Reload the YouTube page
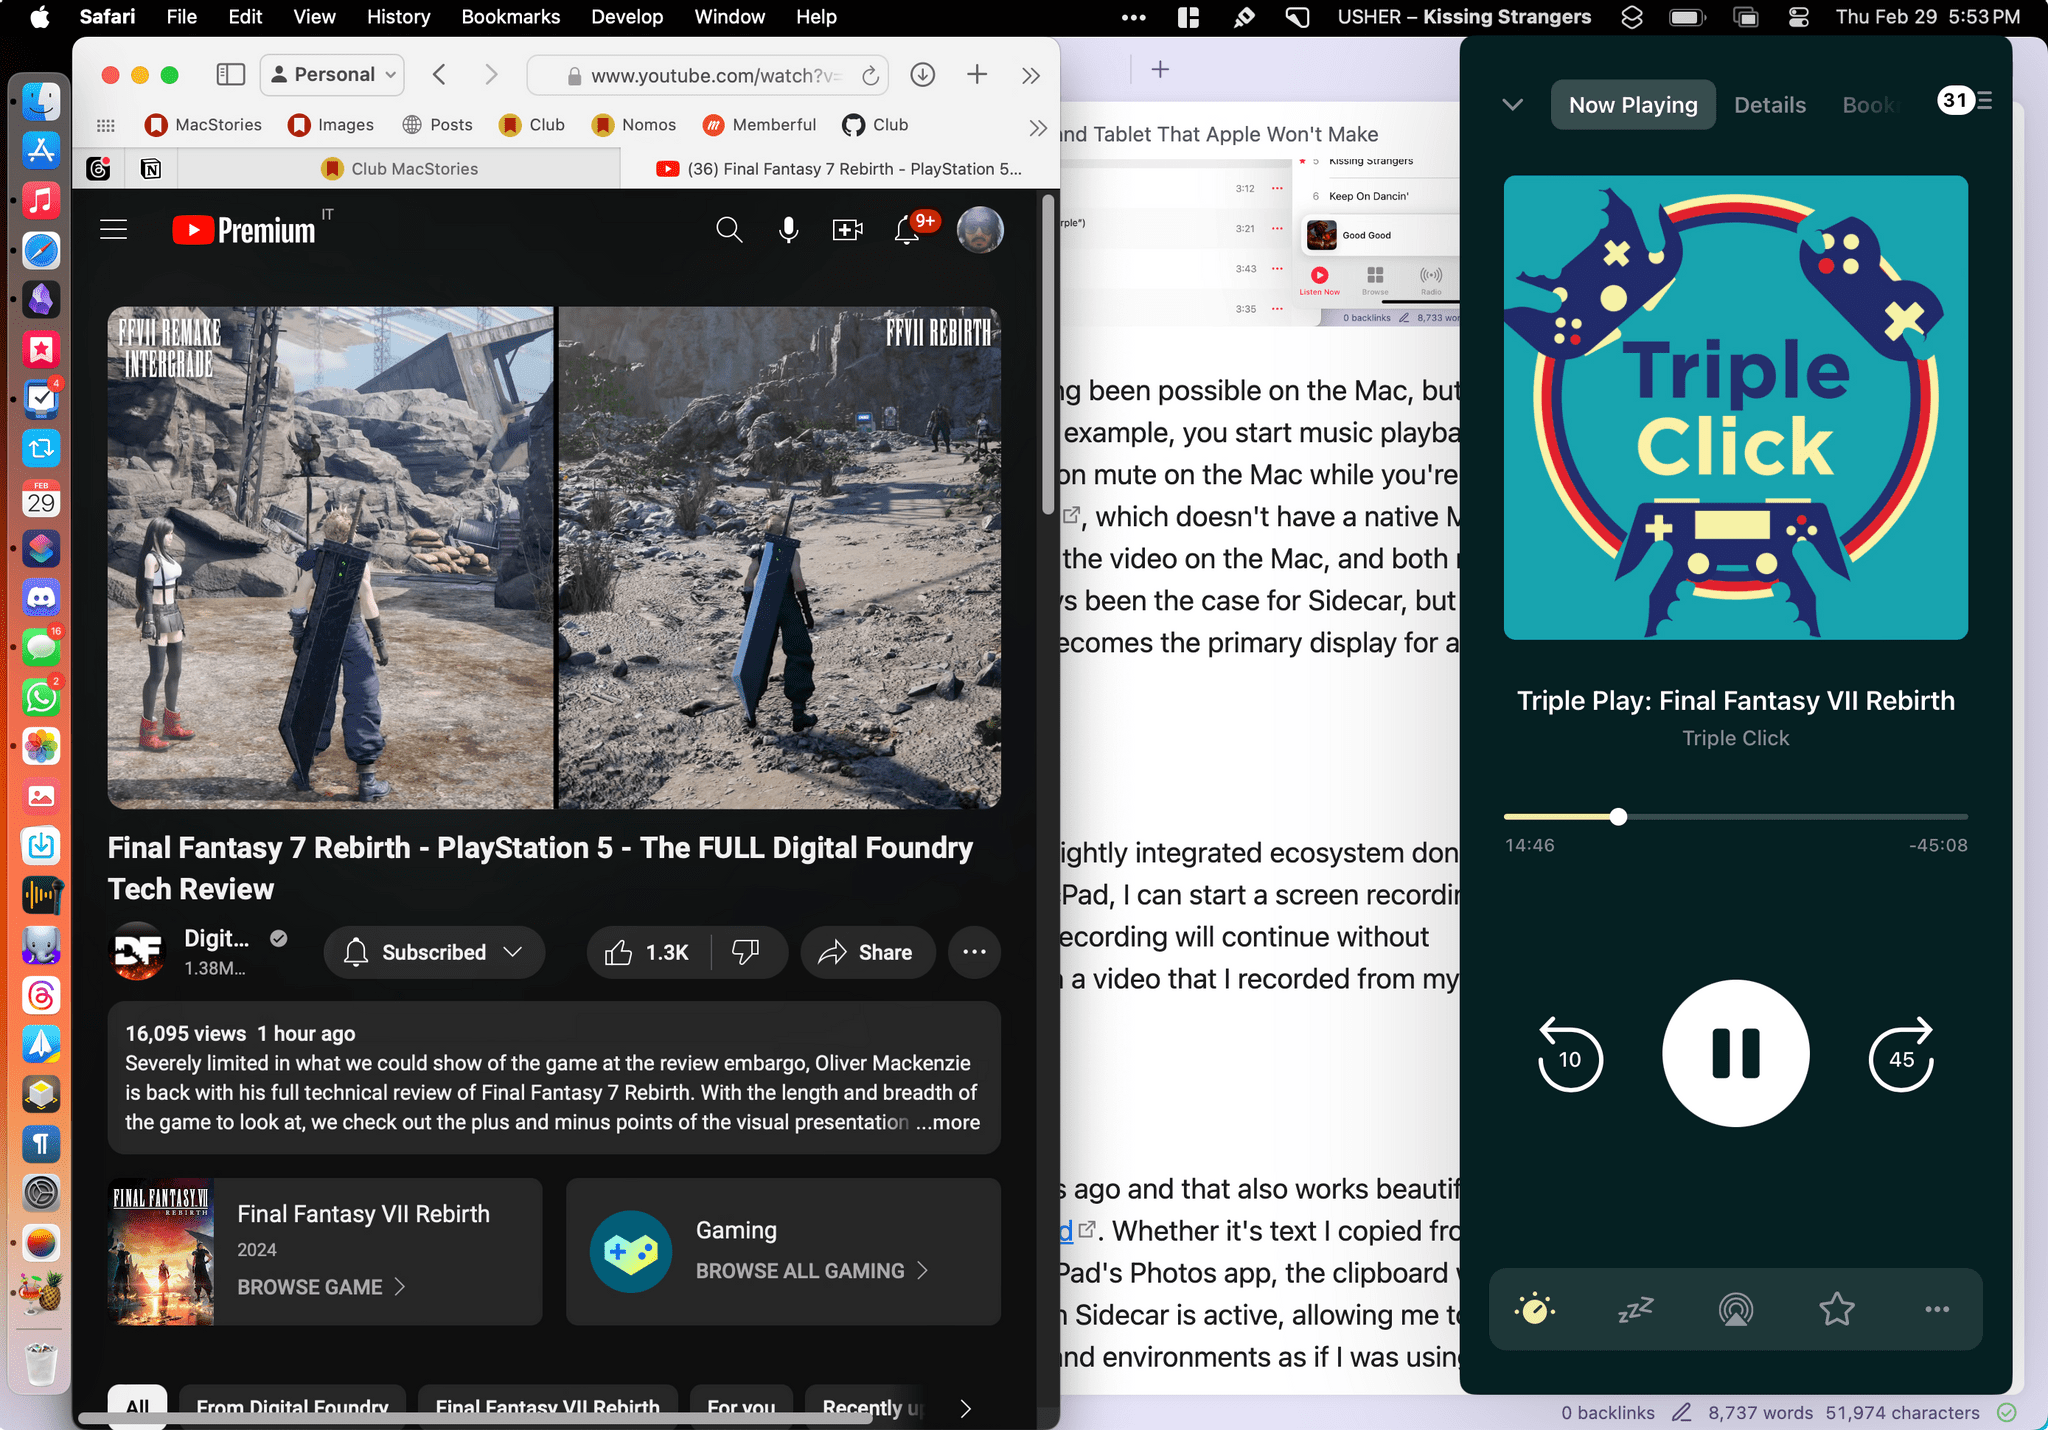 point(870,76)
